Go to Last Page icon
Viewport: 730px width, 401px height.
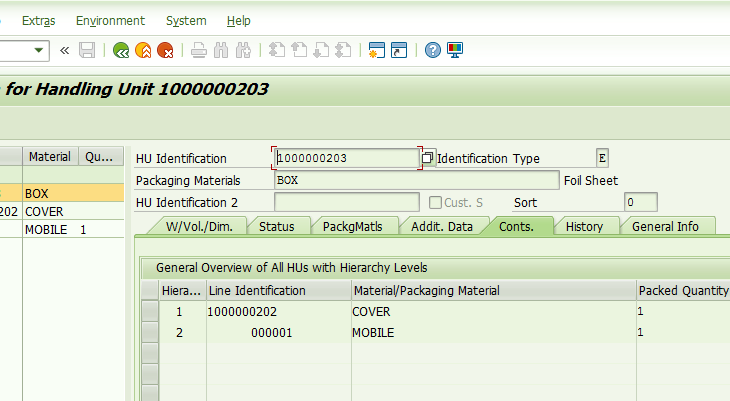343,50
